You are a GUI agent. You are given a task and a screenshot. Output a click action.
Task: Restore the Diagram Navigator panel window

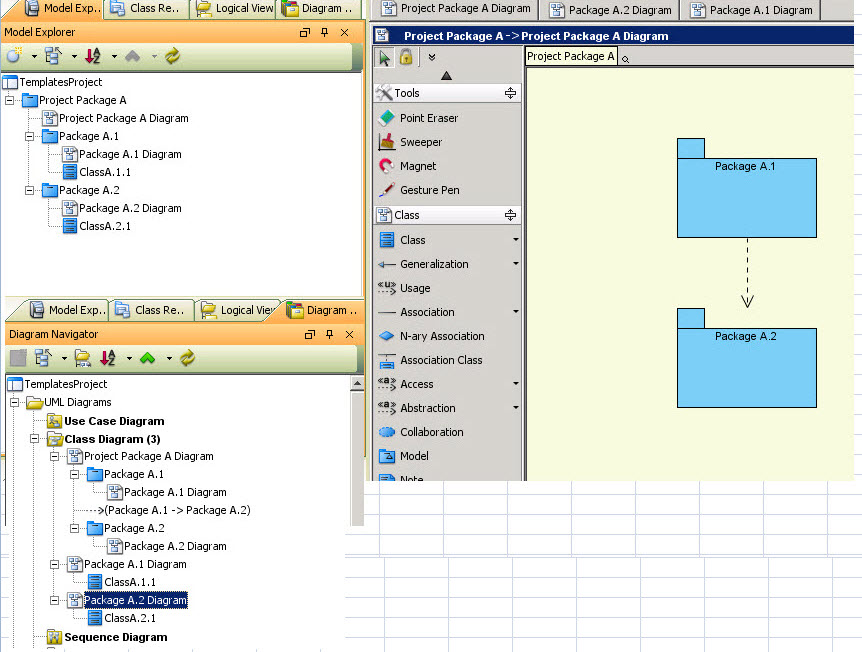point(310,334)
